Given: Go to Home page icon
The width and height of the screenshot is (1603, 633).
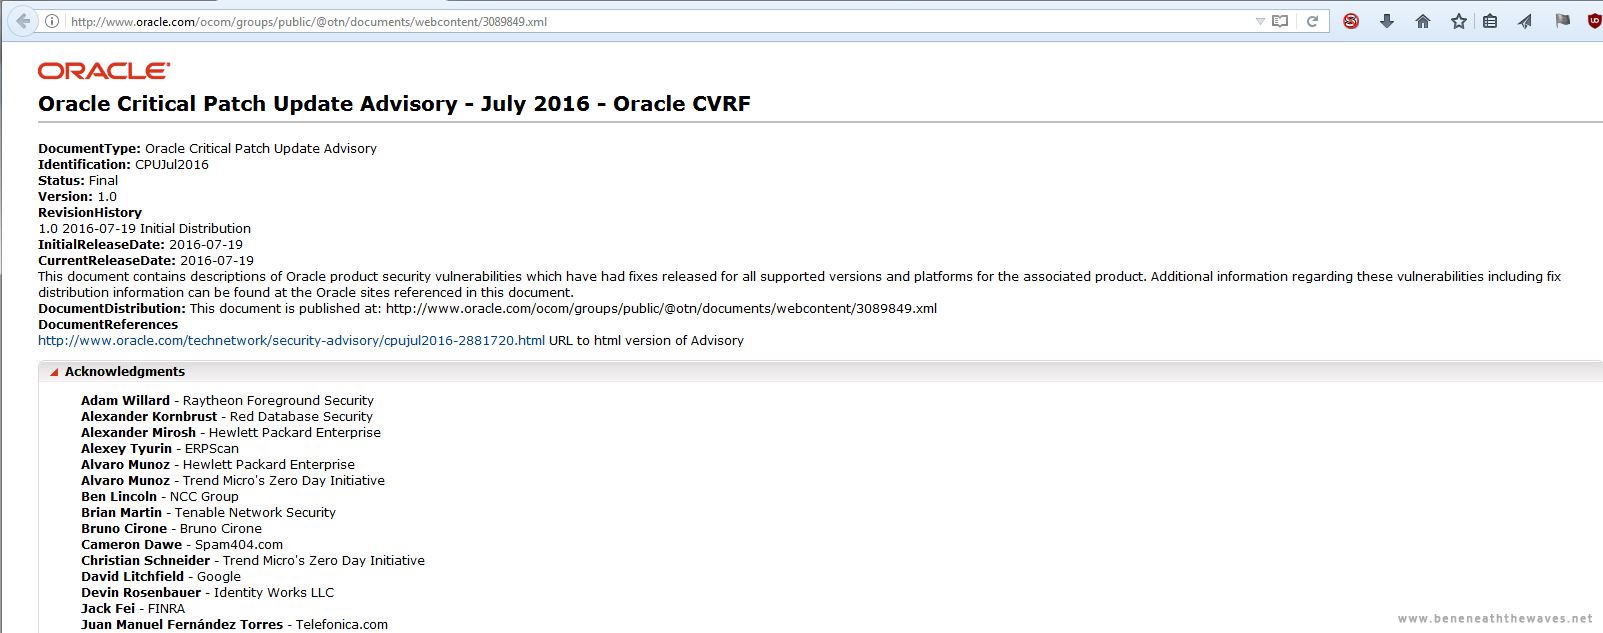Looking at the screenshot, I should (1423, 21).
